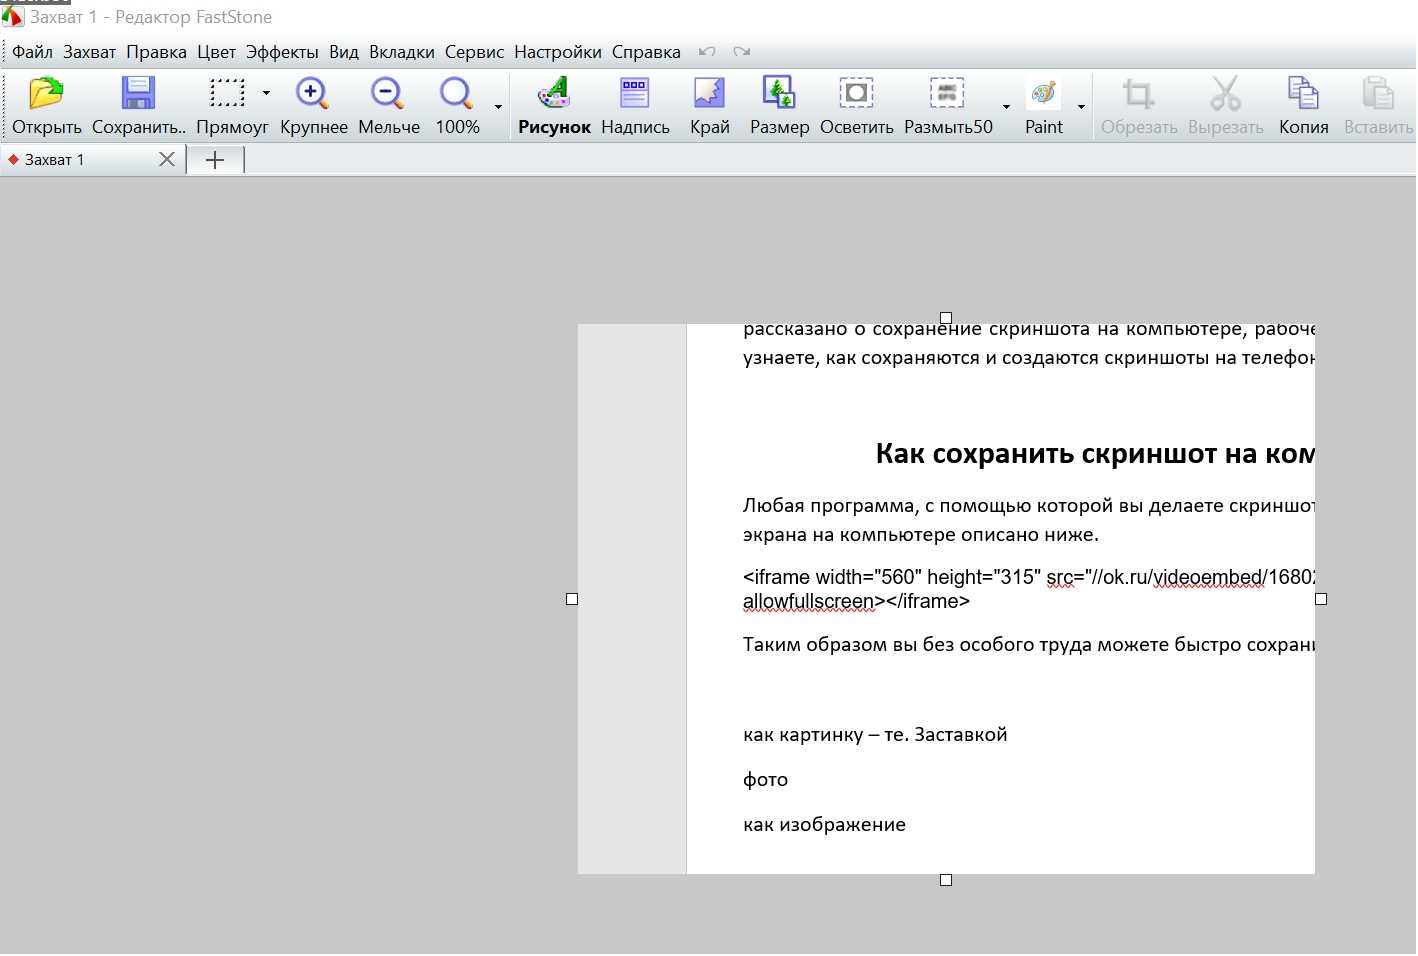1418x956 pixels.
Task: Zoom in with the Крупнее magnifier
Action: point(312,94)
